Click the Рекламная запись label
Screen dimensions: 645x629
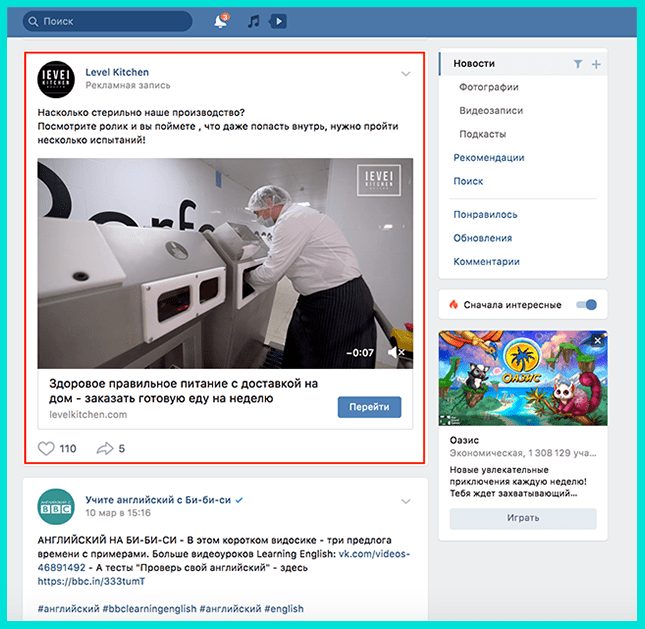click(x=128, y=85)
